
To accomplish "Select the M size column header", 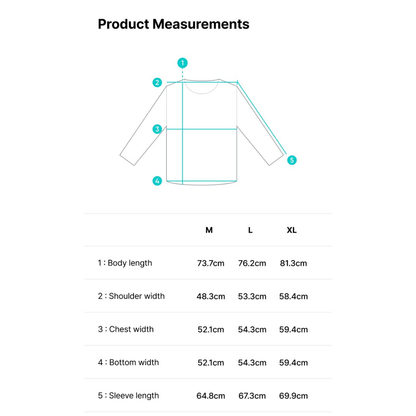I will tap(209, 230).
